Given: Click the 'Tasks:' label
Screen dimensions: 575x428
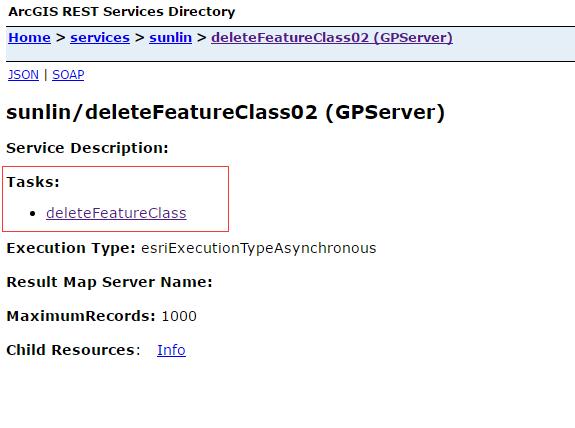Looking at the screenshot, I should [33, 182].
